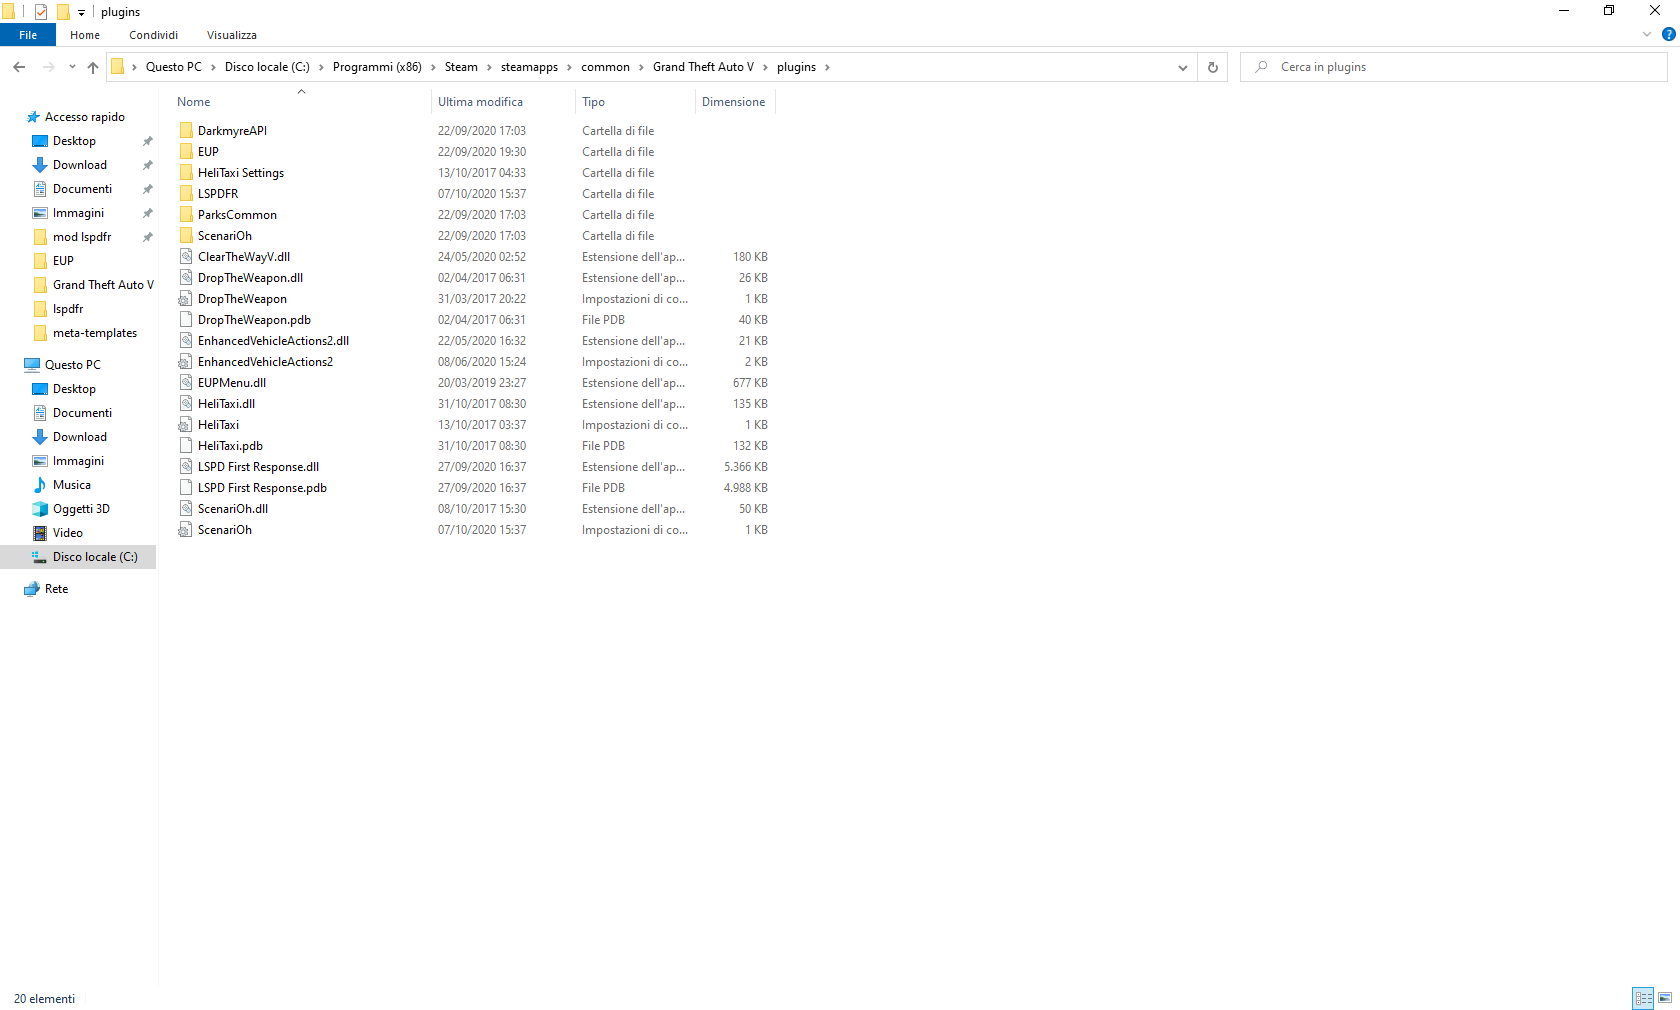Select the EnhancedVehicleActions2 settings file name
Viewport: 1680px width, 1010px height.
point(265,362)
